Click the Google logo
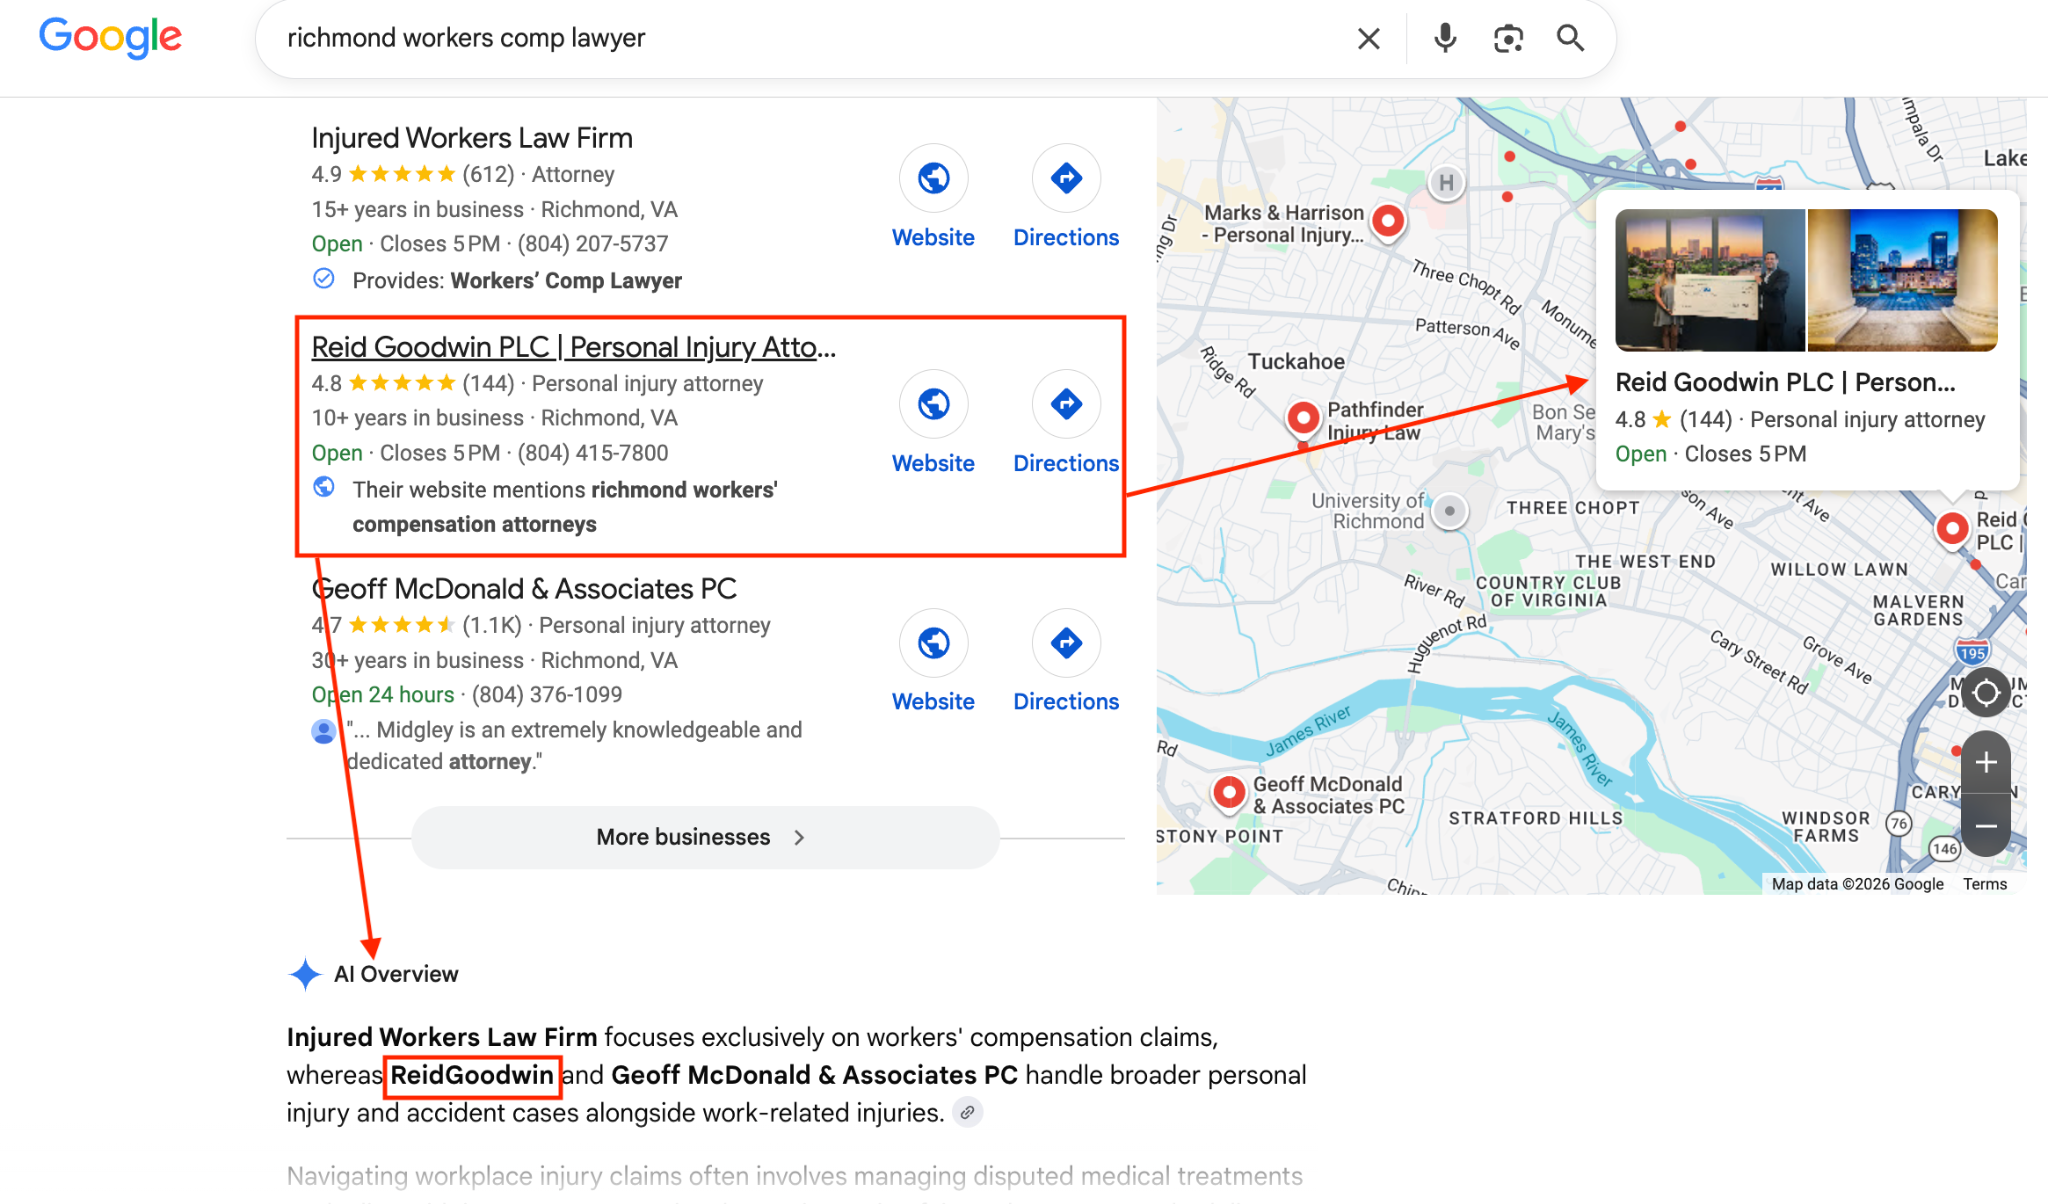The width and height of the screenshot is (2048, 1204). [110, 38]
